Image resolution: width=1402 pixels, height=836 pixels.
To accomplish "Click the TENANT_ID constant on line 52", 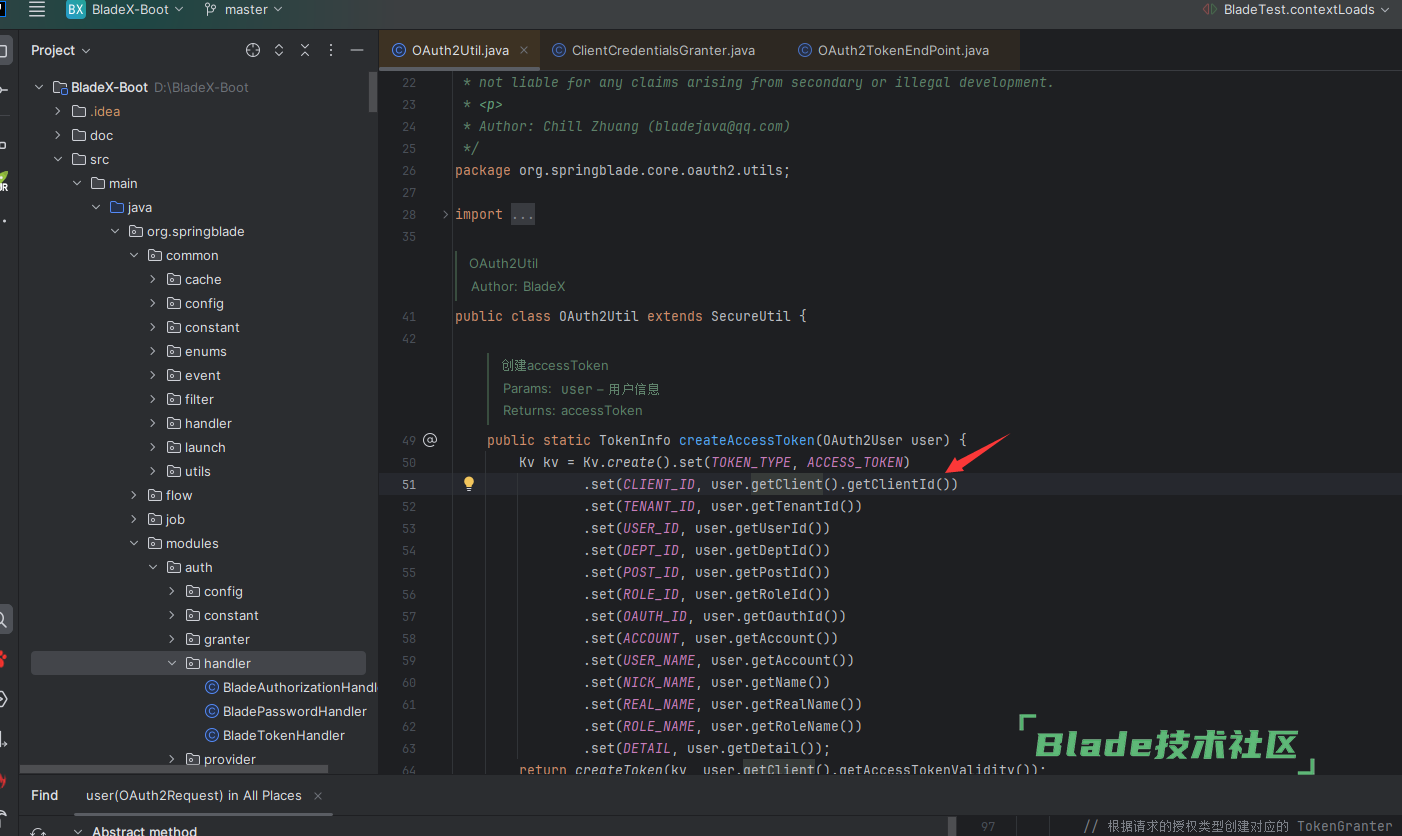I will 659,506.
